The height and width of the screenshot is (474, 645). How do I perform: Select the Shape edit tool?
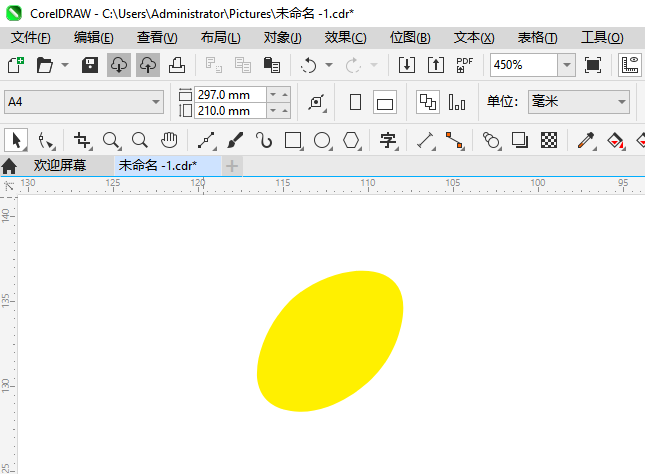pyautogui.click(x=46, y=140)
